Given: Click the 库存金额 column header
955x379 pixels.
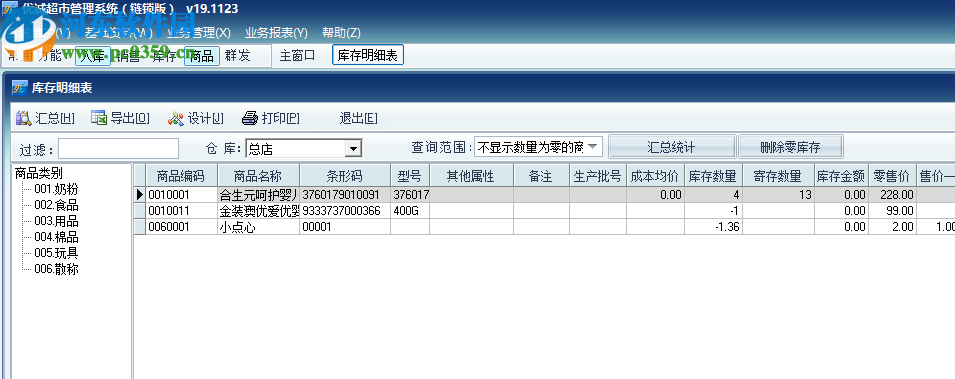Looking at the screenshot, I should [841, 176].
